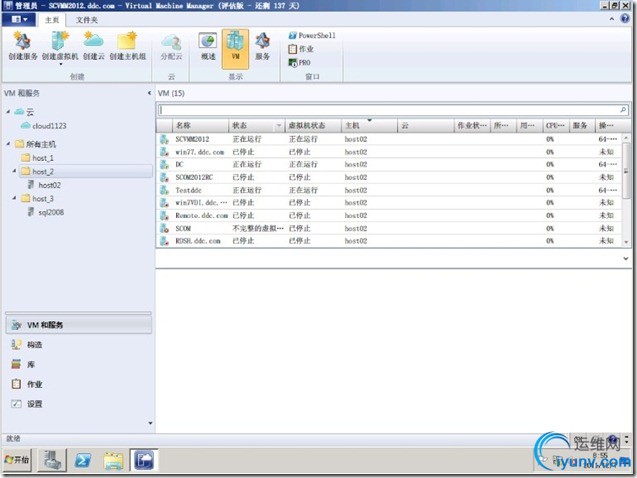Select the SCOM VM row
This screenshot has width=637, height=478.
point(389,228)
